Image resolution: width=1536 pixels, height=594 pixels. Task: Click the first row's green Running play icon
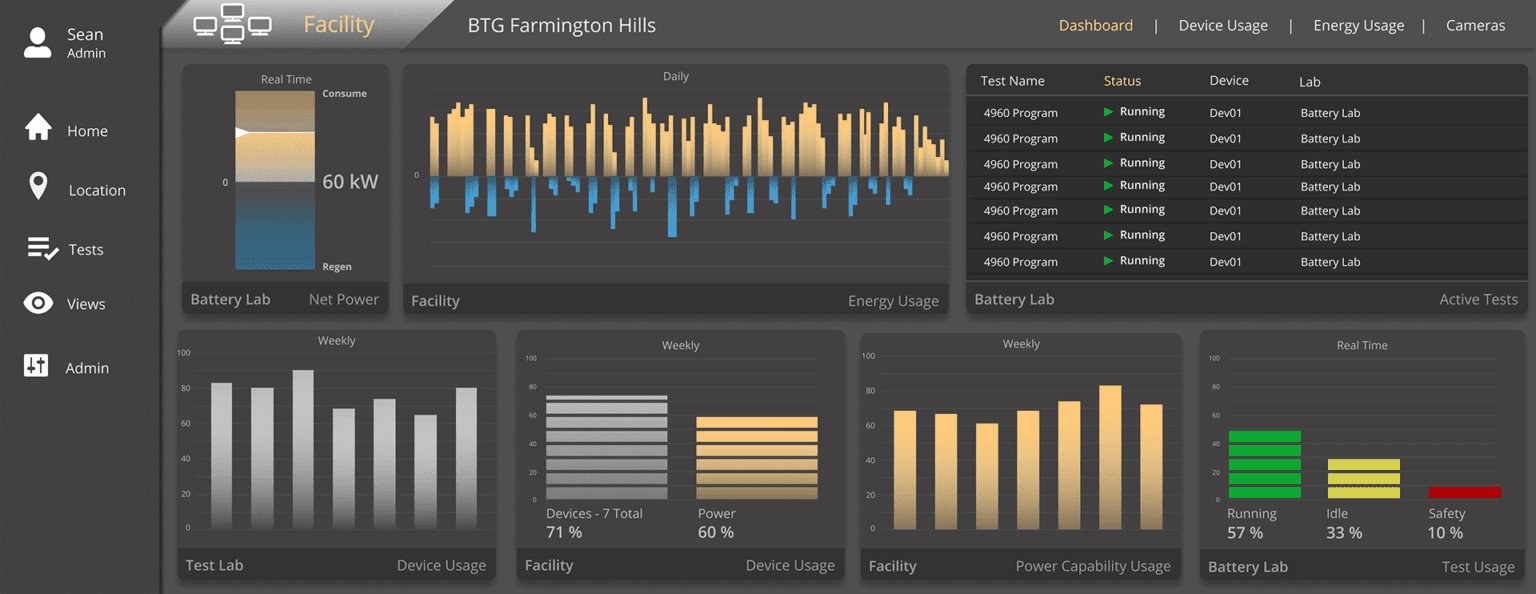(1108, 112)
